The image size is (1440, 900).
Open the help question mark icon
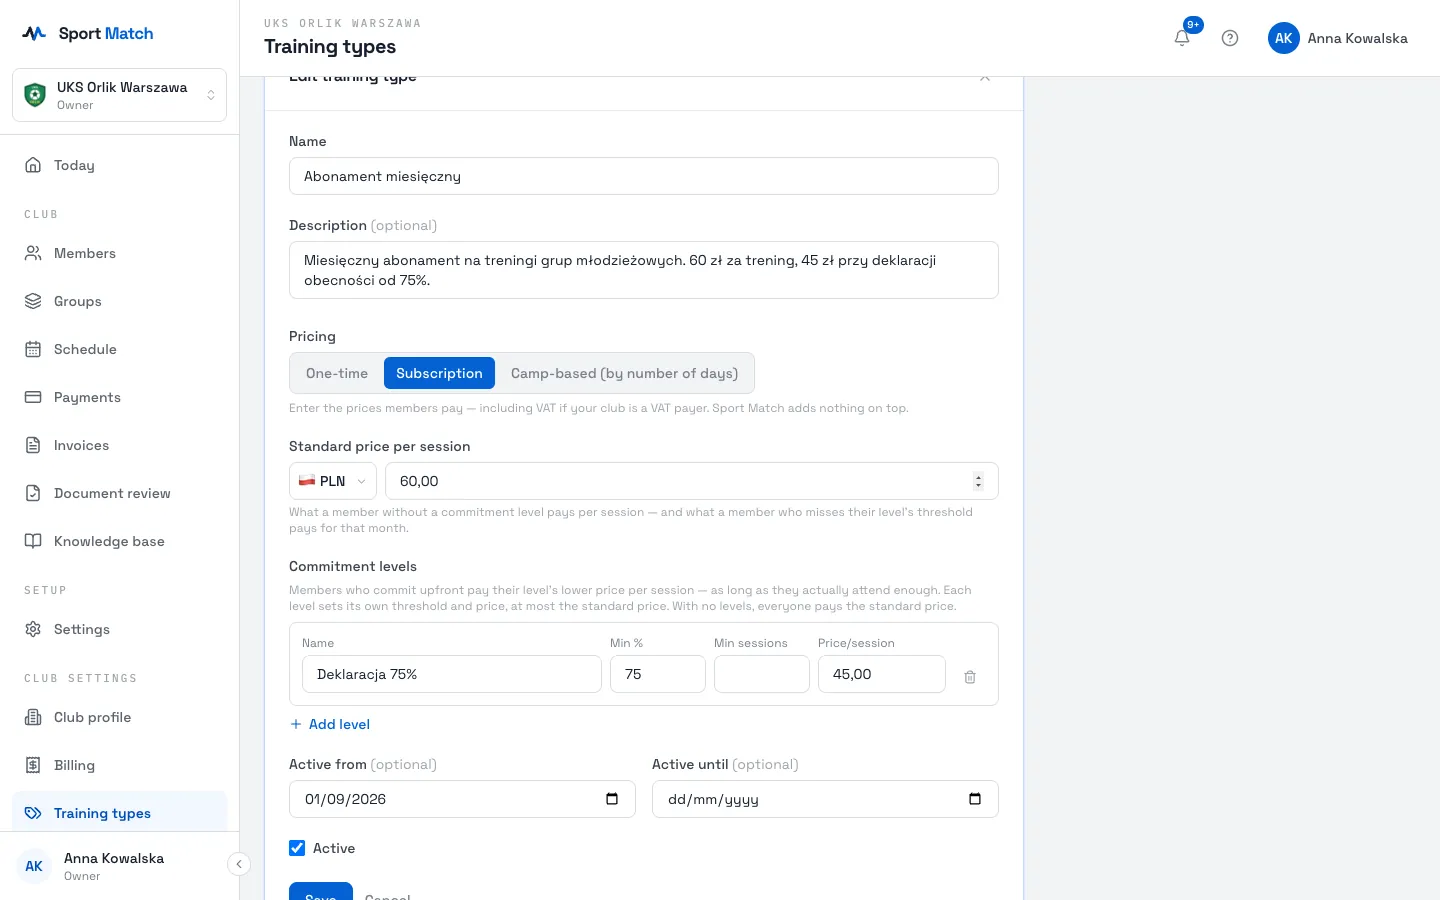click(x=1230, y=38)
